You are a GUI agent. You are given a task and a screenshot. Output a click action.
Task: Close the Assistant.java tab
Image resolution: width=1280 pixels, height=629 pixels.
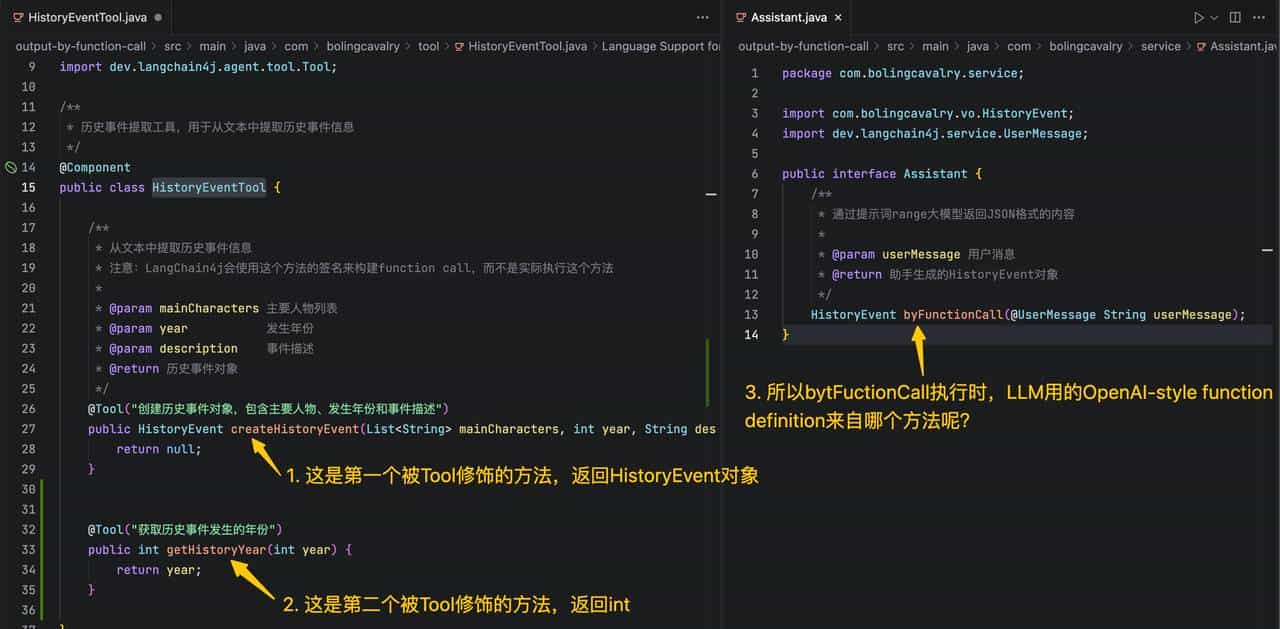pos(838,17)
